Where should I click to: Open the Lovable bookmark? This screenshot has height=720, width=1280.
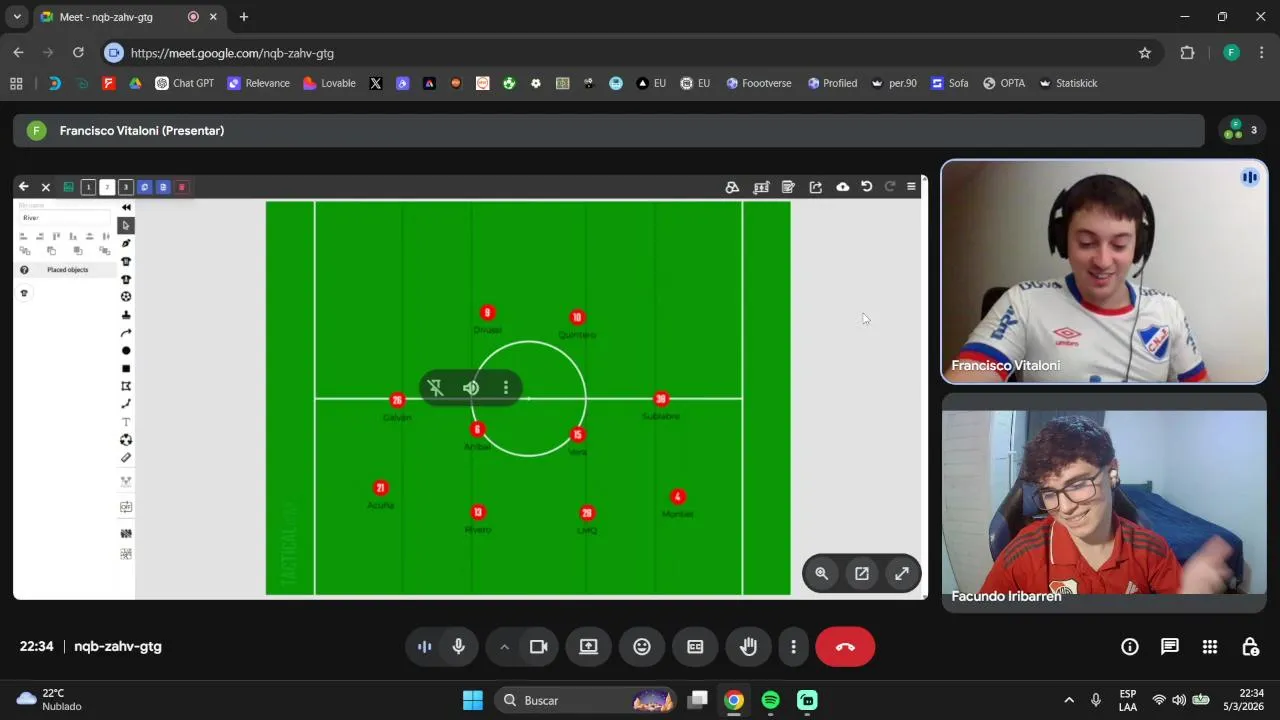pos(329,83)
